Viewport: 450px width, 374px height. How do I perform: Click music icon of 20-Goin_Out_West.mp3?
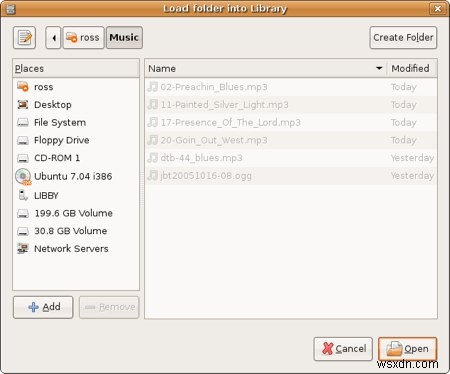(x=153, y=140)
